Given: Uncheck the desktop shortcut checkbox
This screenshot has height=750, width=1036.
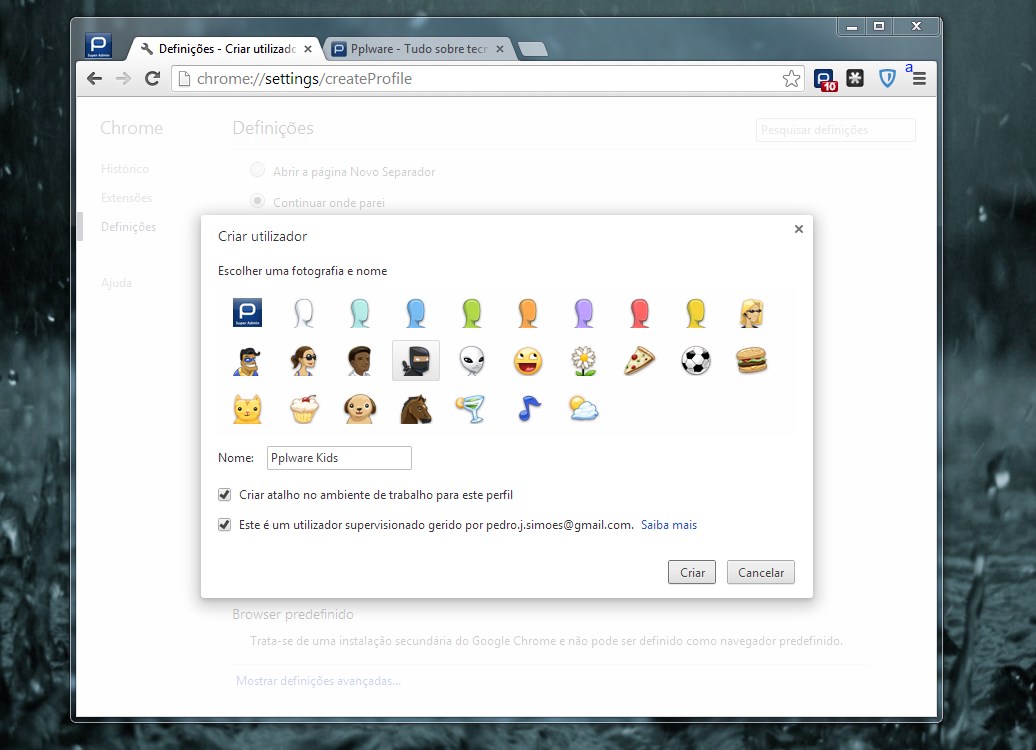Looking at the screenshot, I should pyautogui.click(x=225, y=494).
